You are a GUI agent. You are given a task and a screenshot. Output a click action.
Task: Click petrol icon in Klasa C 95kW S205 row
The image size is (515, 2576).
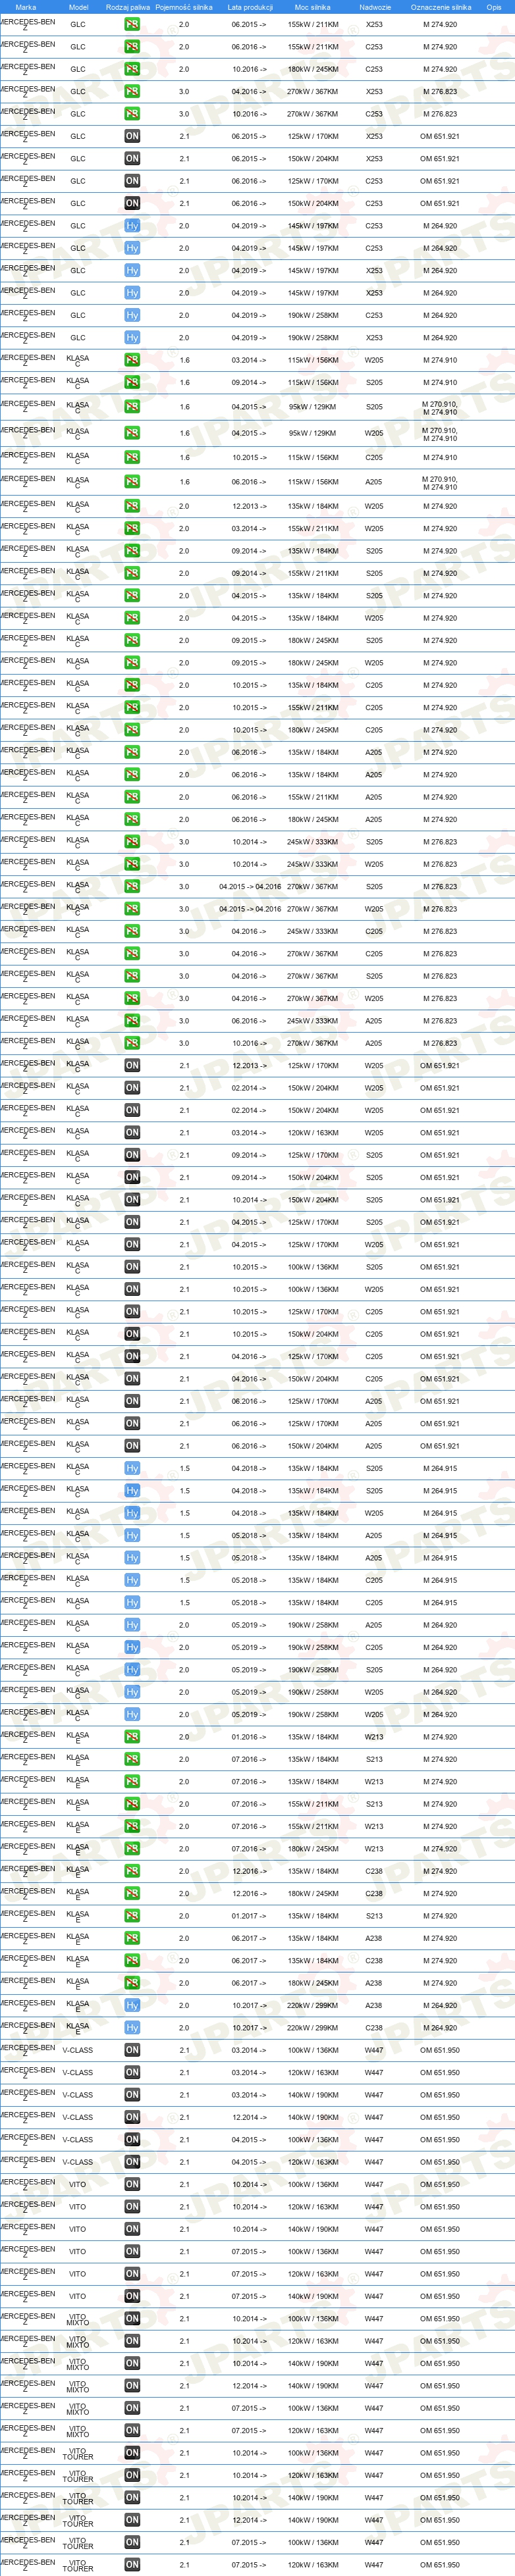pyautogui.click(x=132, y=407)
